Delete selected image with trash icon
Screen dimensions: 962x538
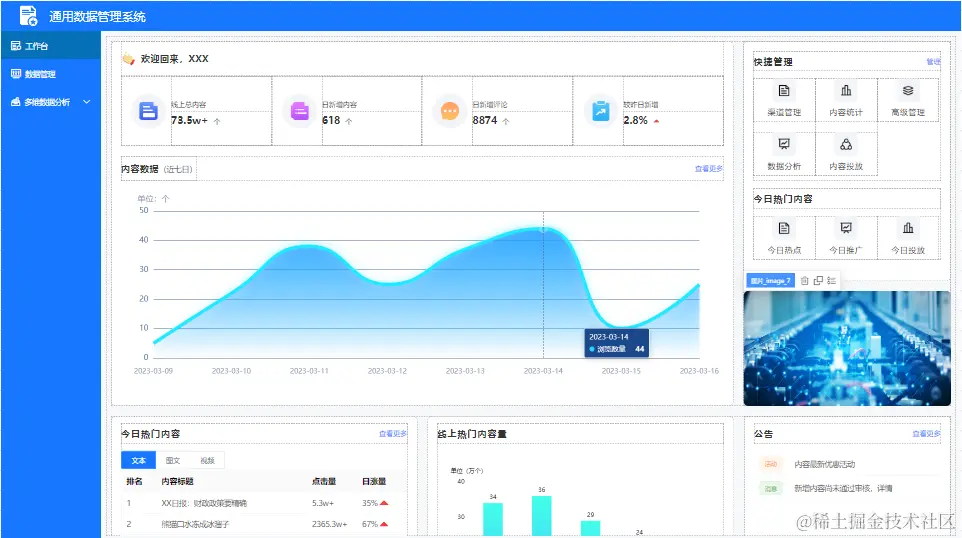(804, 280)
